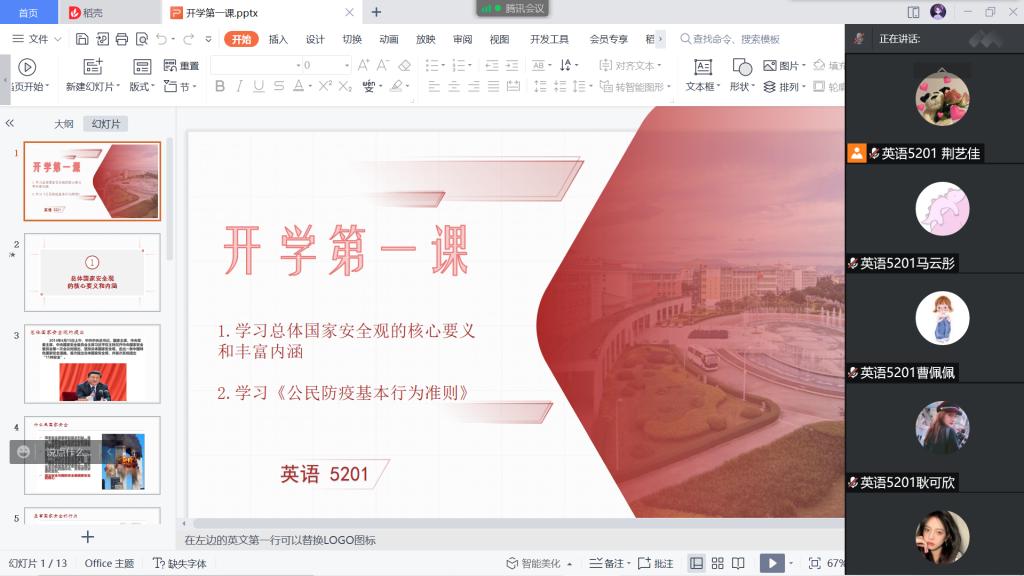Click 缺失字体 missing fonts in status bar
This screenshot has width=1024, height=576.
(180, 563)
